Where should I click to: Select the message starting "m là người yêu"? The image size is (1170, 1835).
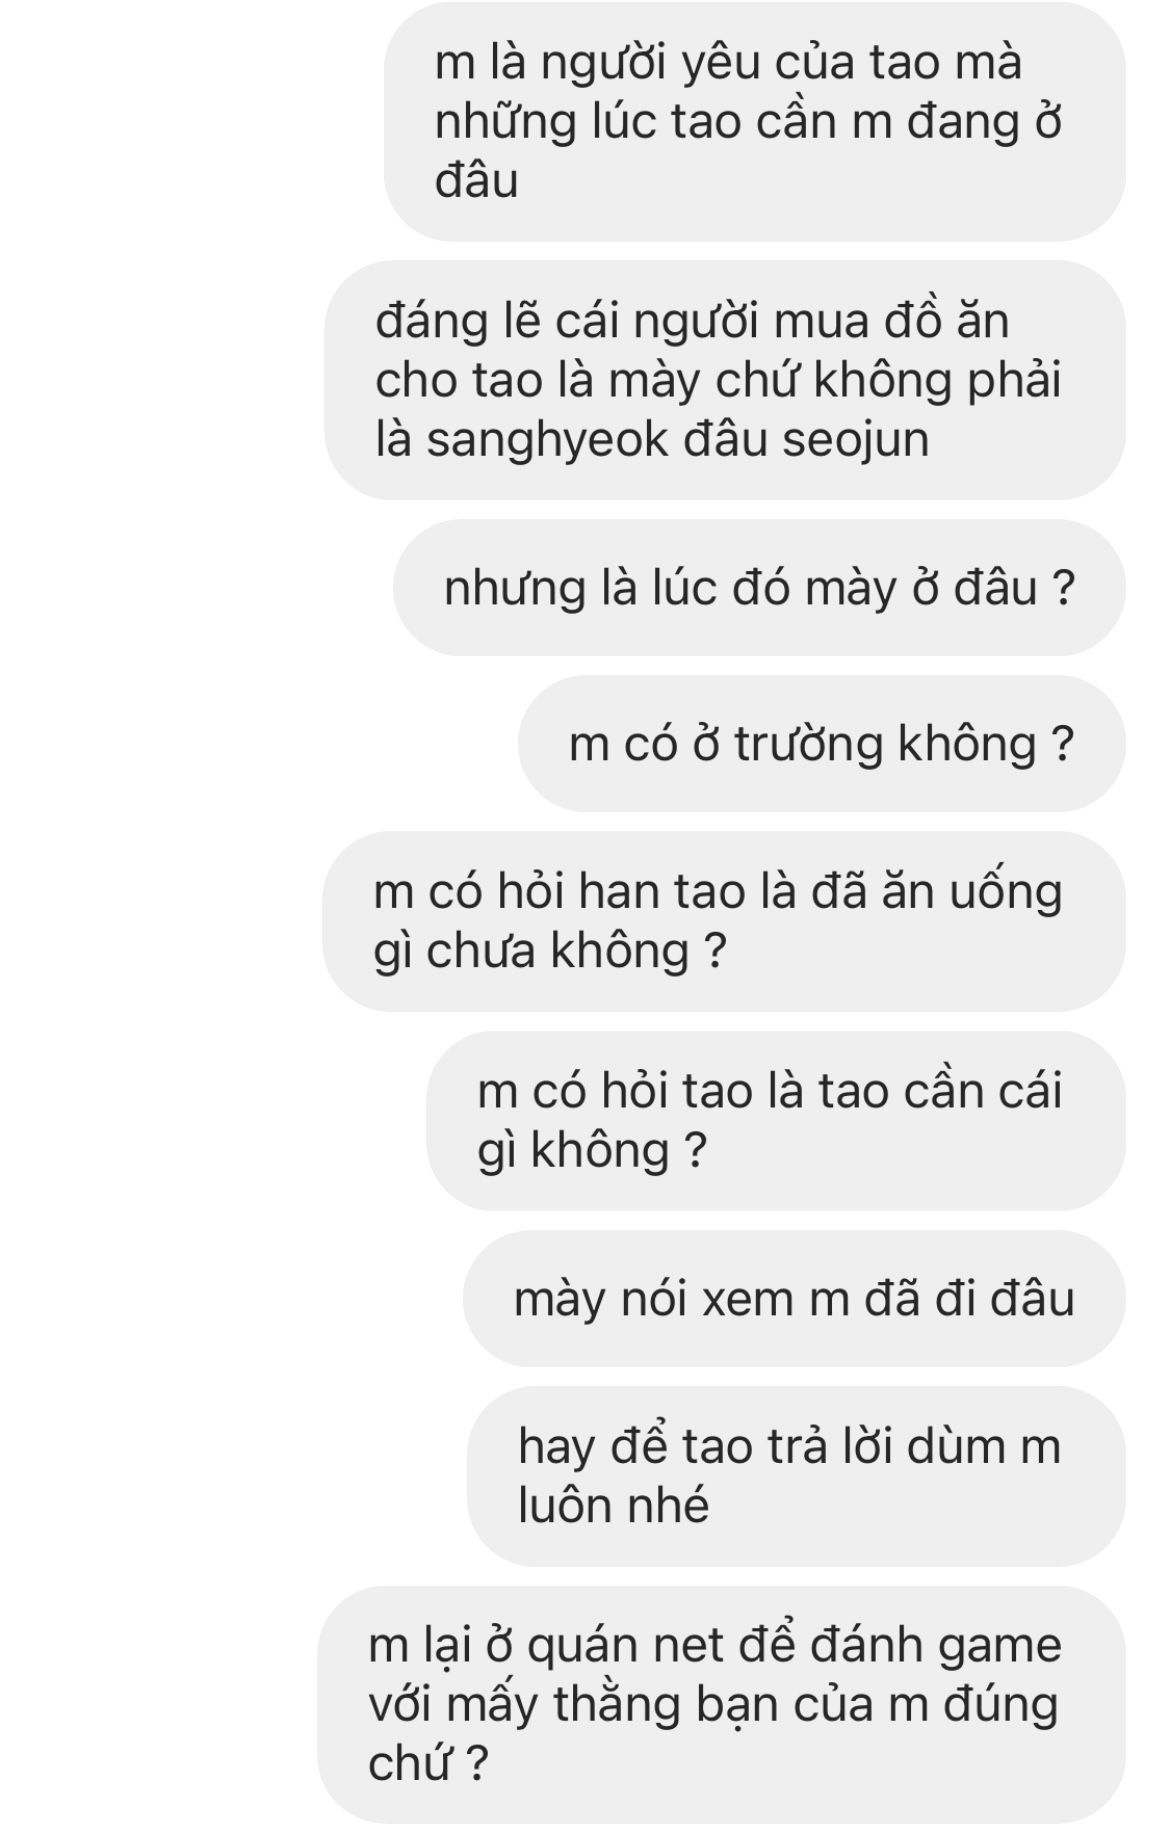click(755, 122)
